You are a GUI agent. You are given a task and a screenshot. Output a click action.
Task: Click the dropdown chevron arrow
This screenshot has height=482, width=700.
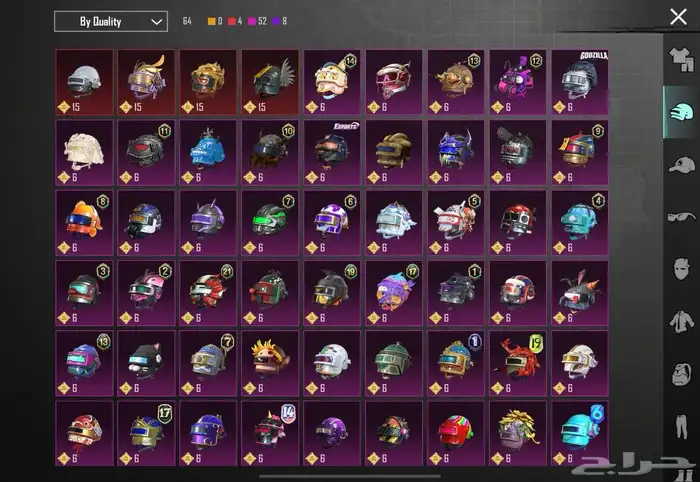(x=156, y=22)
